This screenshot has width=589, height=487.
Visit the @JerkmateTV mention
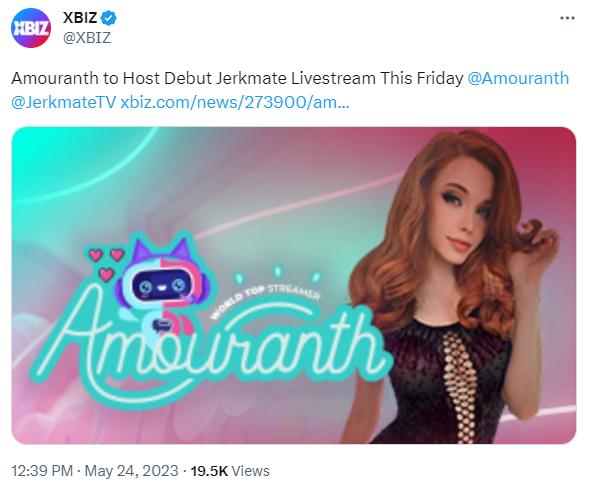pos(63,102)
